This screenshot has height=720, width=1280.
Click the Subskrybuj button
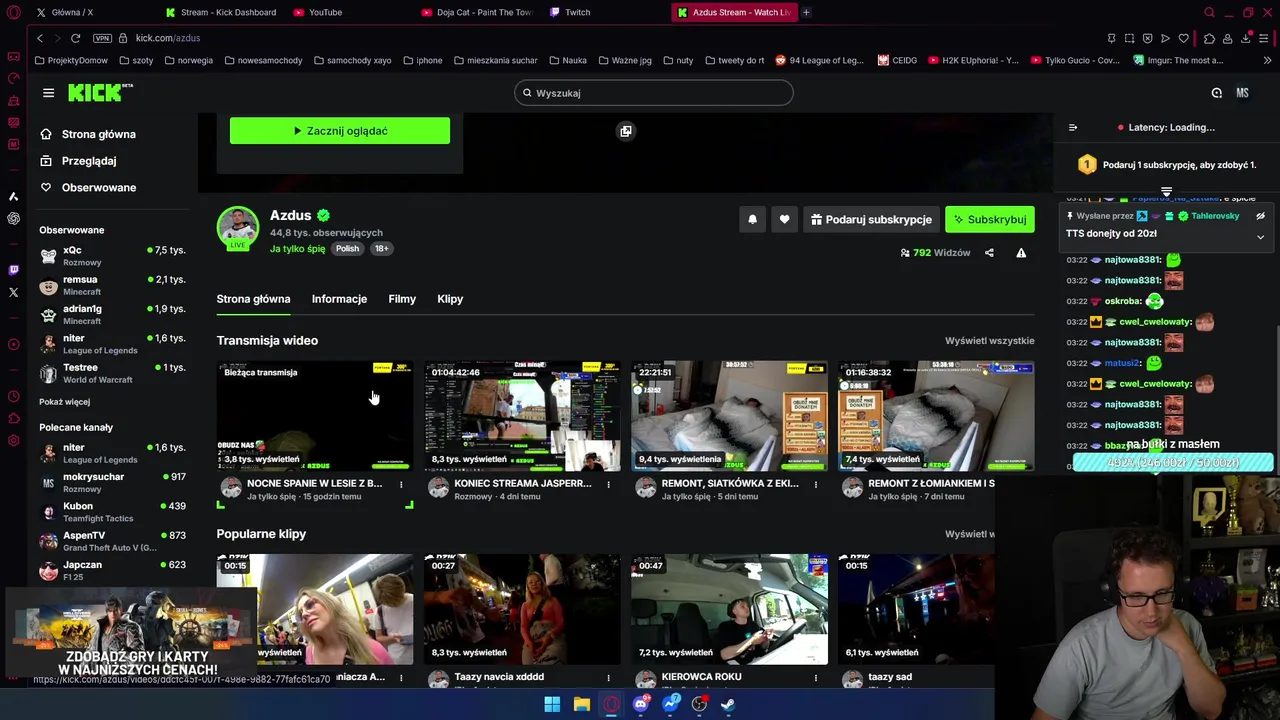click(990, 219)
